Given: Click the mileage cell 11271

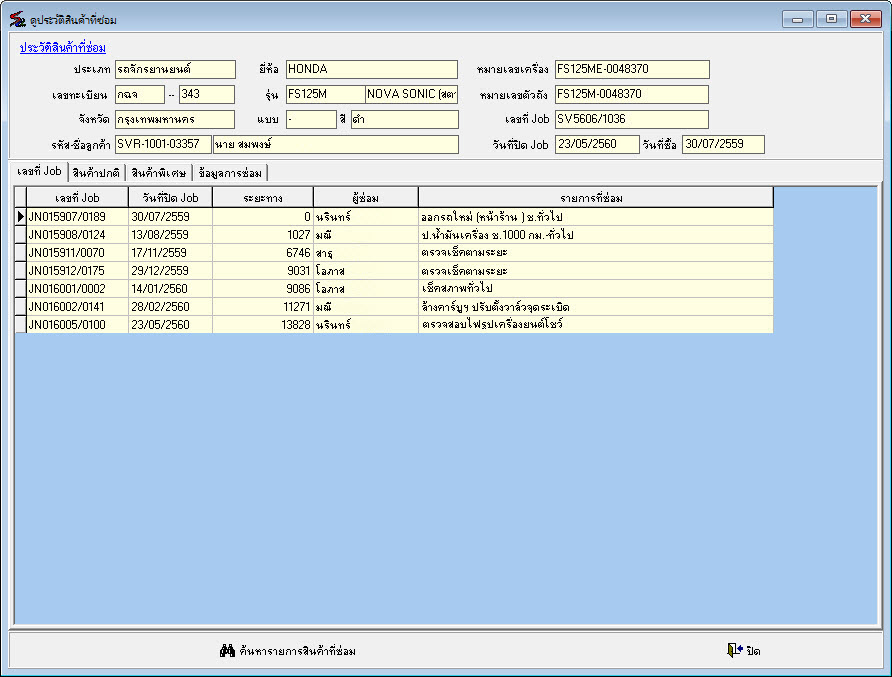Looking at the screenshot, I should coord(263,307).
